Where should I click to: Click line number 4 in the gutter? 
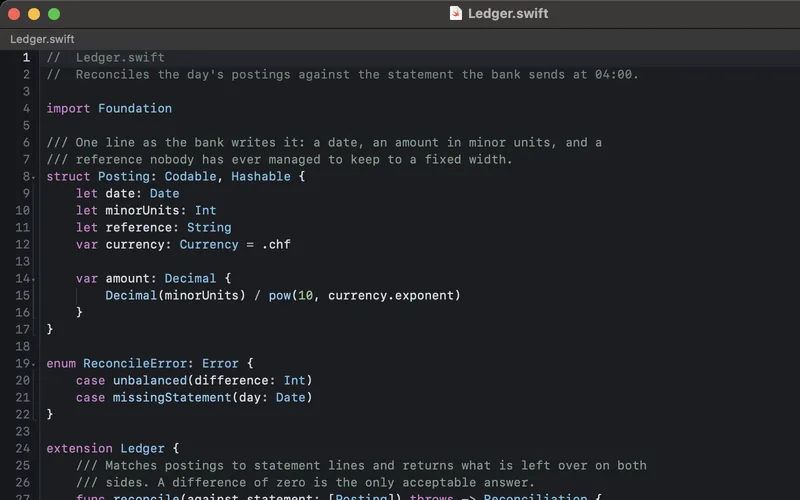[x=26, y=108]
